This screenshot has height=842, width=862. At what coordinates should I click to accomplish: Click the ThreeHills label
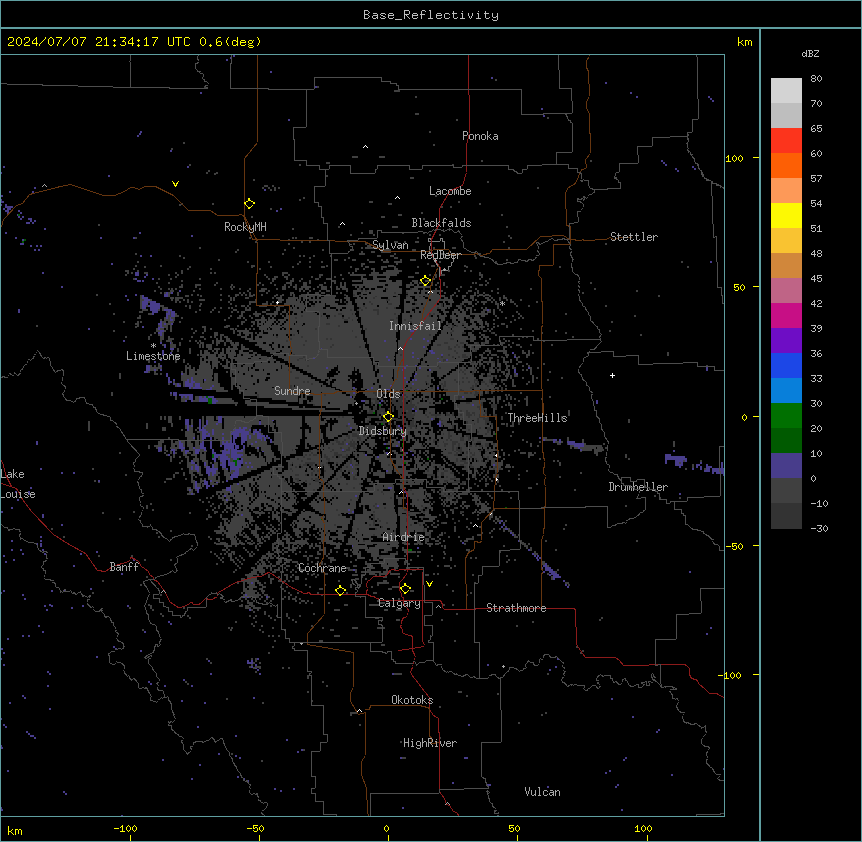pos(537,418)
